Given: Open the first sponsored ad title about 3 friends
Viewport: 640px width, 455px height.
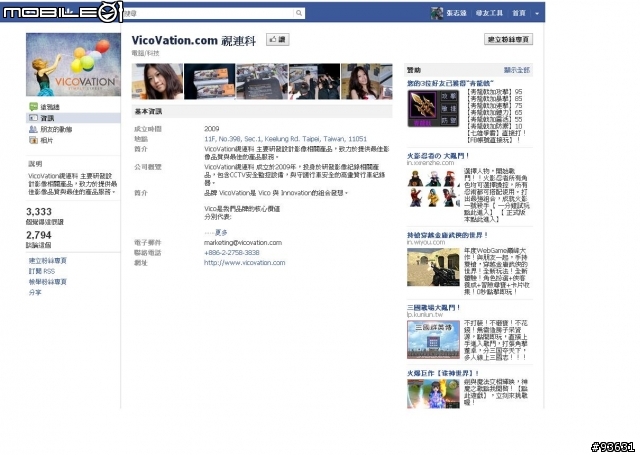Looking at the screenshot, I should (x=450, y=83).
